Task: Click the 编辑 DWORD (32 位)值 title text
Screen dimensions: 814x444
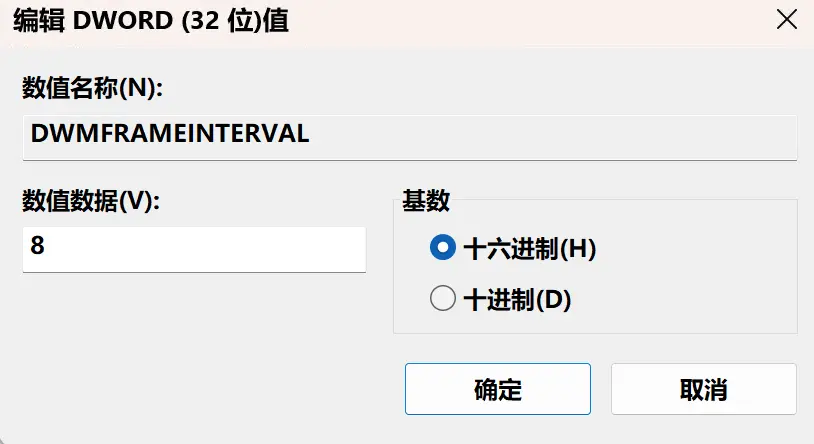Action: pos(151,21)
